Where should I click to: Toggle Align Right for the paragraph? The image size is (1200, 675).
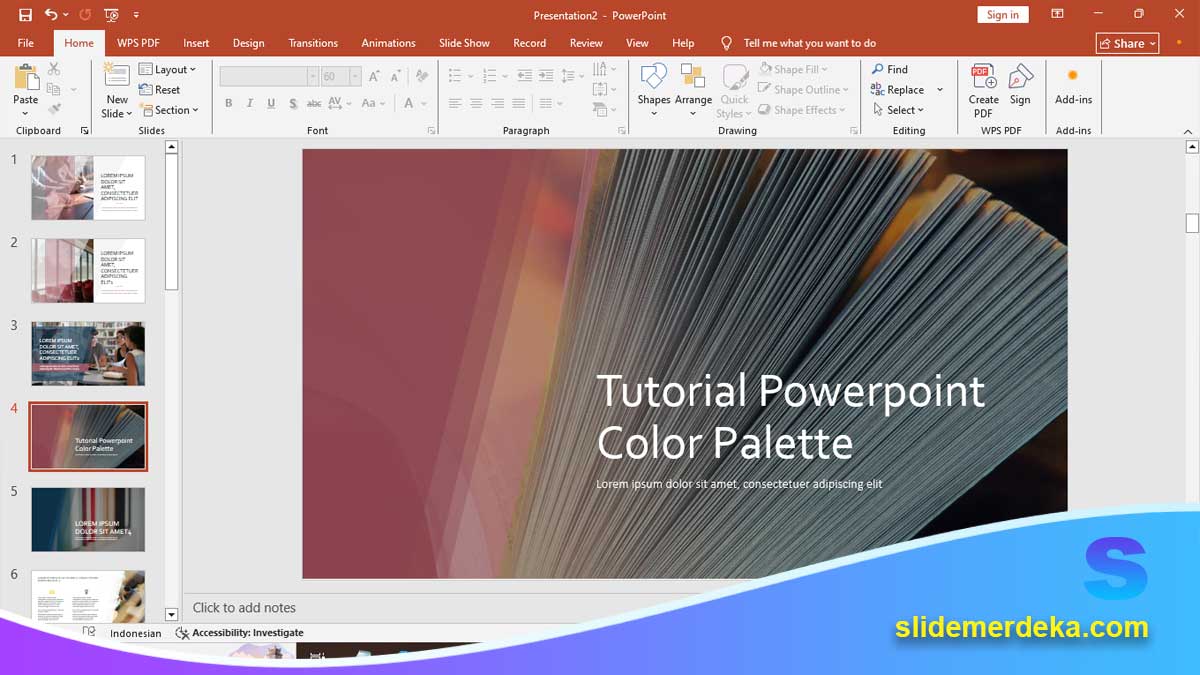point(497,103)
